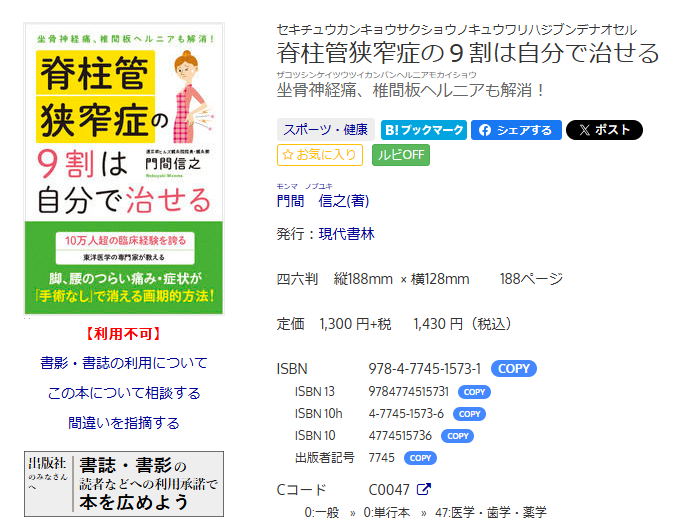Click the star icon in the お気に入り button
The width and height of the screenshot is (697, 525).
click(x=288, y=155)
